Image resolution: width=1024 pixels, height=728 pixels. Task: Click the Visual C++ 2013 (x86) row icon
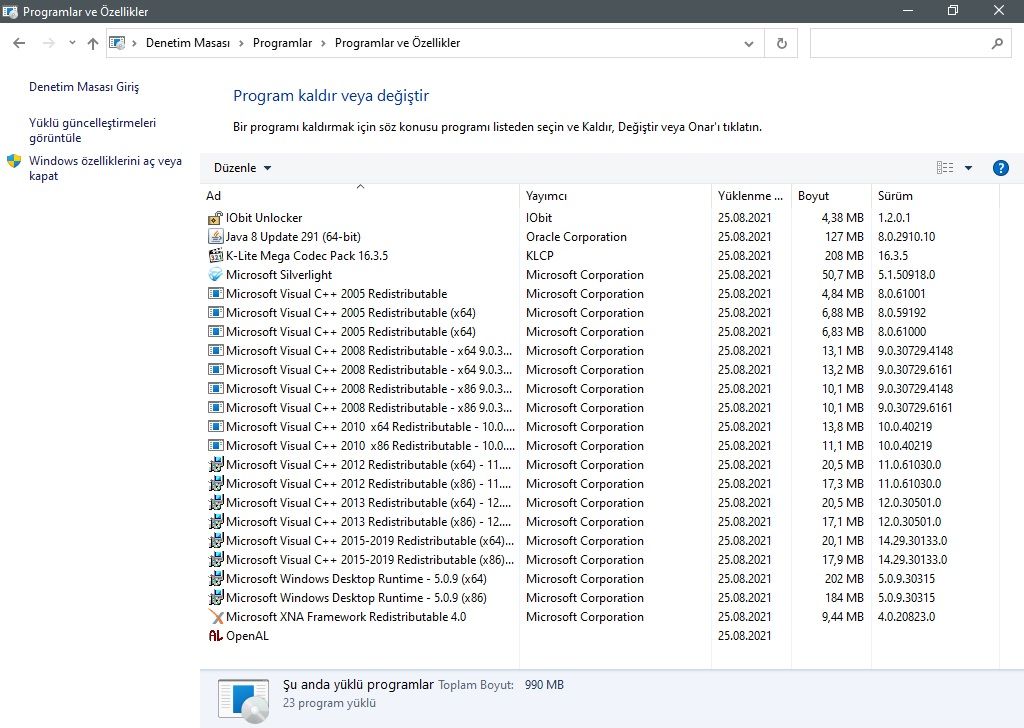tap(216, 522)
